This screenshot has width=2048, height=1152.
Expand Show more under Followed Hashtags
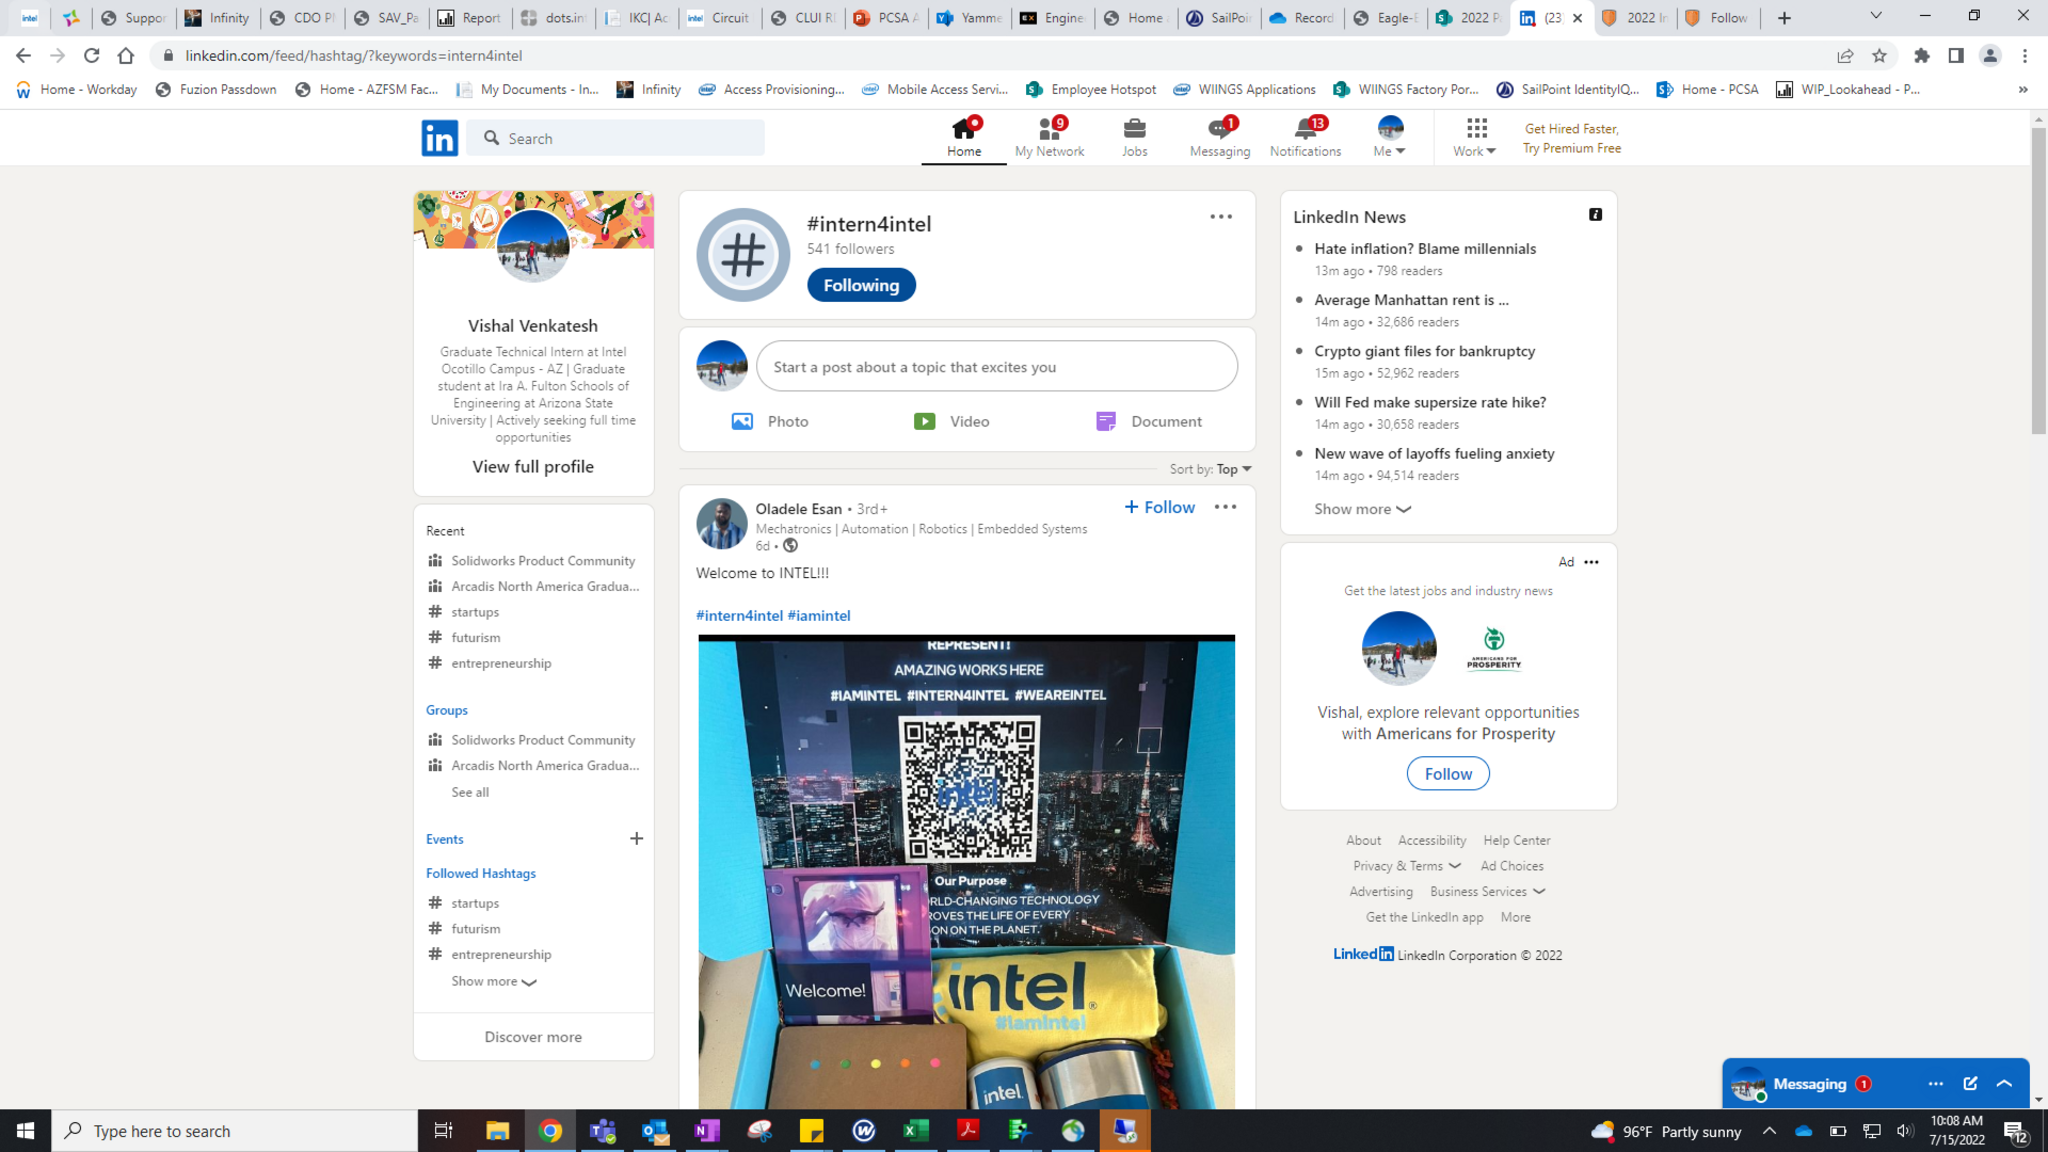(493, 981)
